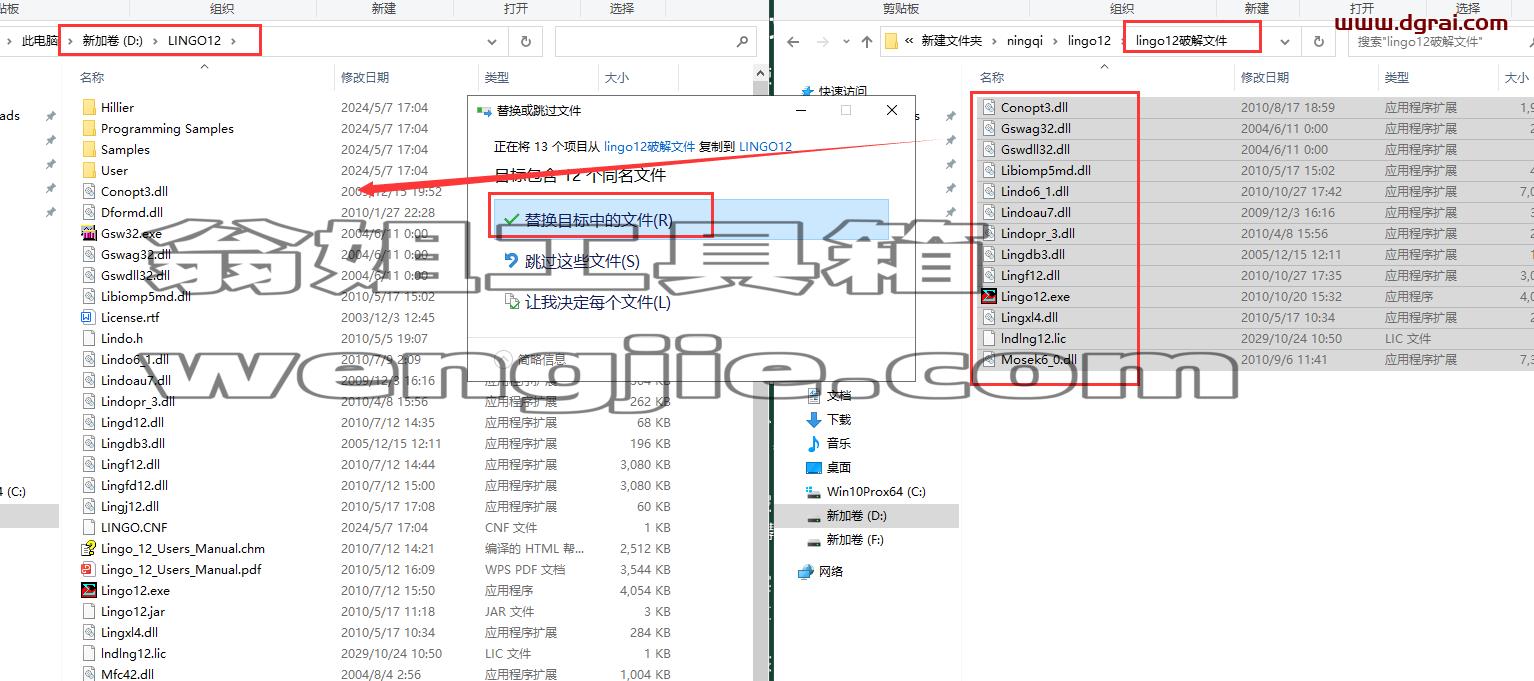The height and width of the screenshot is (681, 1534).
Task: Click the LINGO12 destination link in dialog
Action: pyautogui.click(x=765, y=146)
